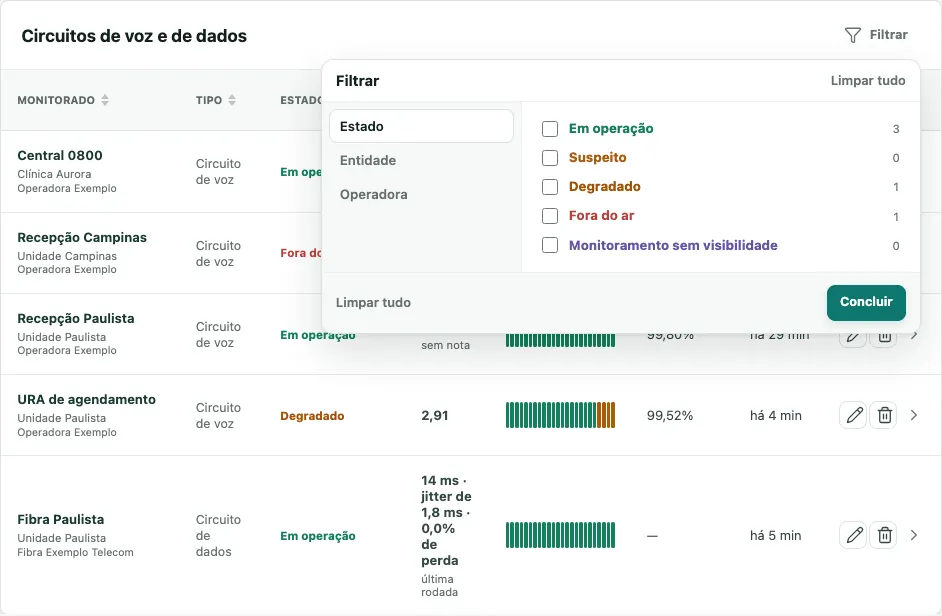Sort by TIPO column arrows
Screen dimensions: 942x616
tap(232, 100)
